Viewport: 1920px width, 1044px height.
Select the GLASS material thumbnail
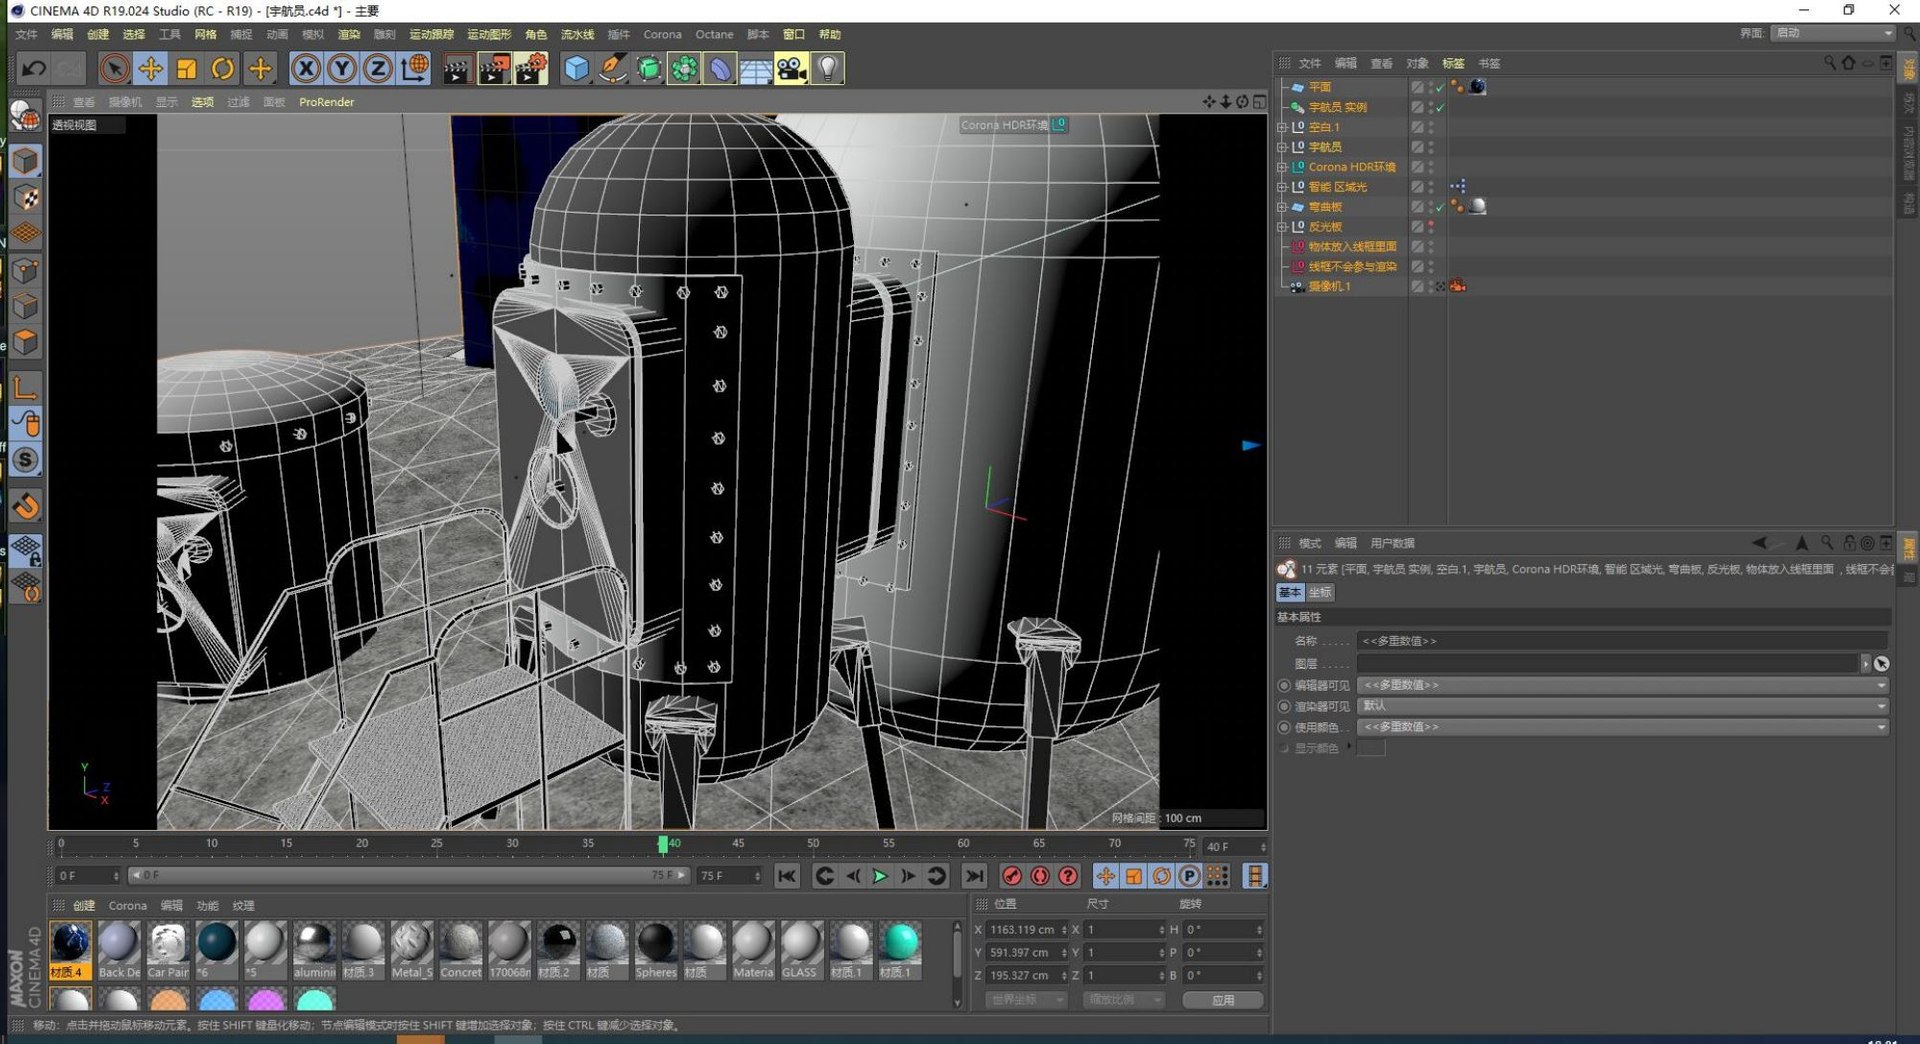801,950
